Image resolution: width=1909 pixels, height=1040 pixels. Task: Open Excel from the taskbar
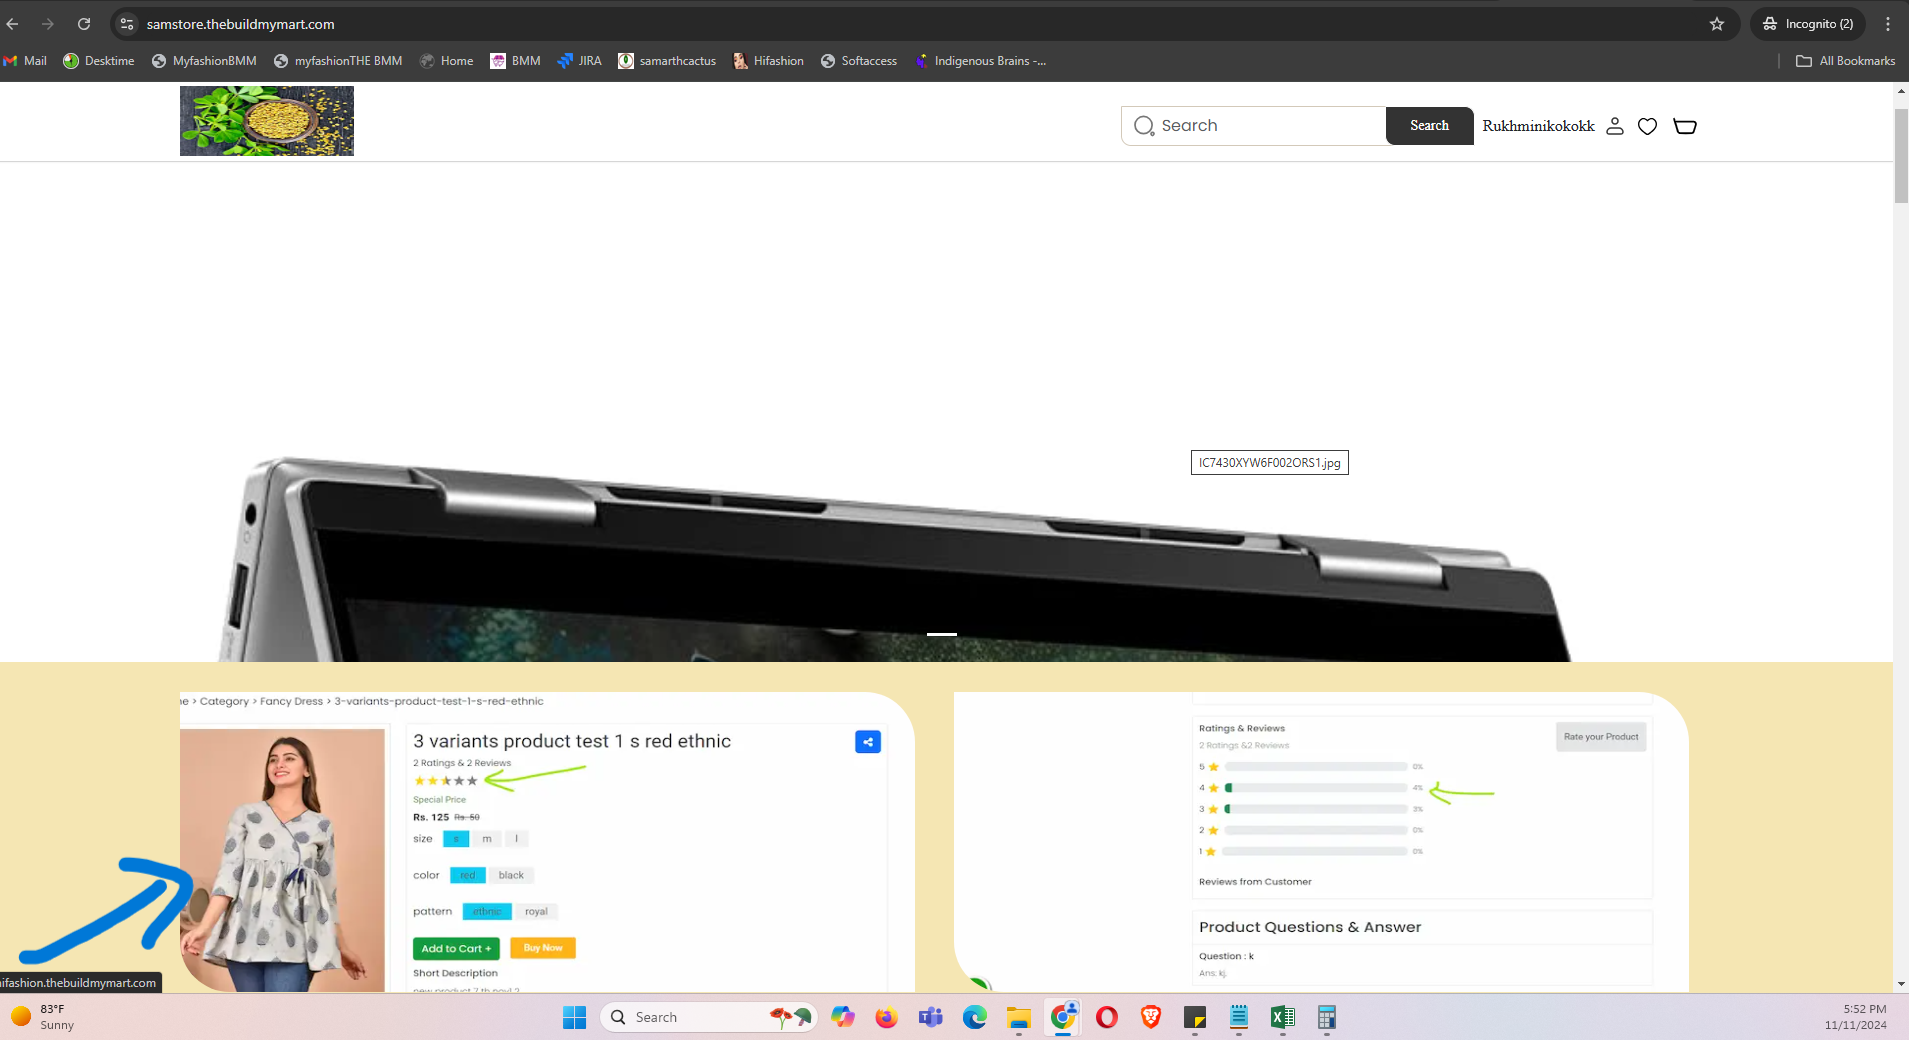(1283, 1017)
